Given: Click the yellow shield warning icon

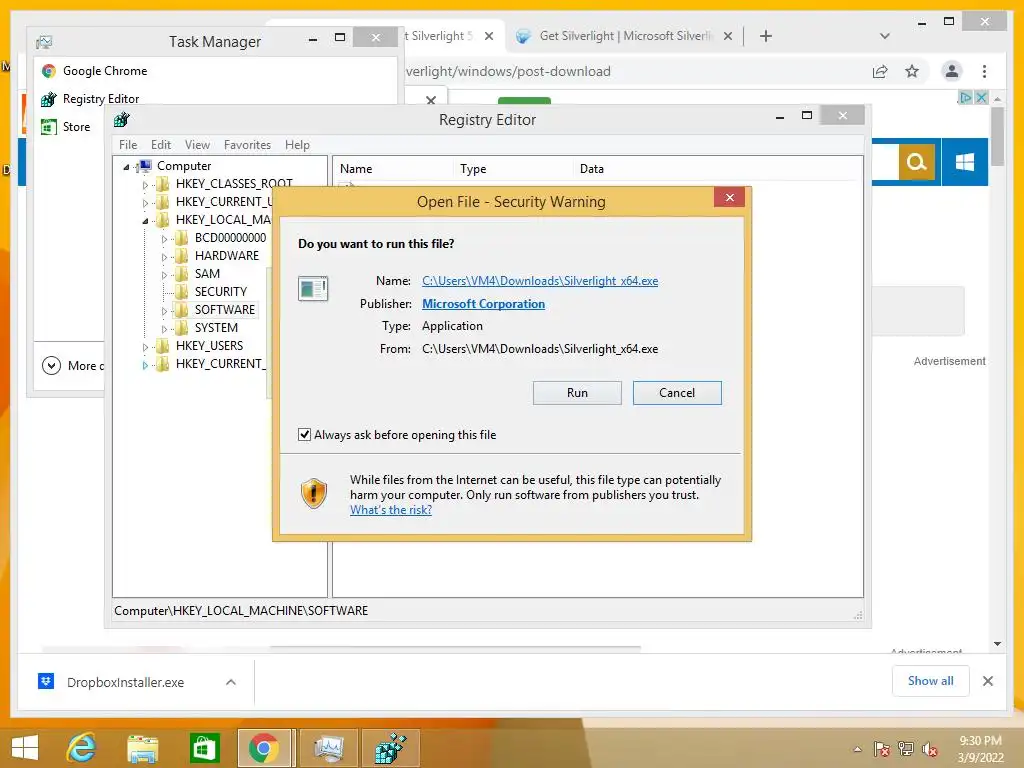Looking at the screenshot, I should (313, 493).
